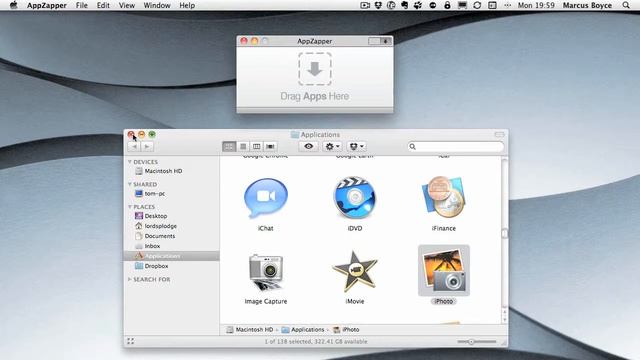Click iPhoto in the path bar
640x360 pixels.
346,329
